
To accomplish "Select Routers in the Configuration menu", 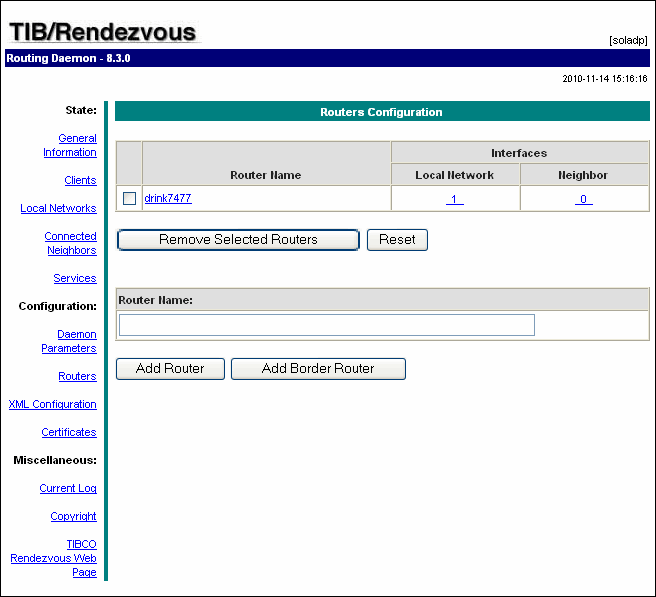I will click(77, 376).
